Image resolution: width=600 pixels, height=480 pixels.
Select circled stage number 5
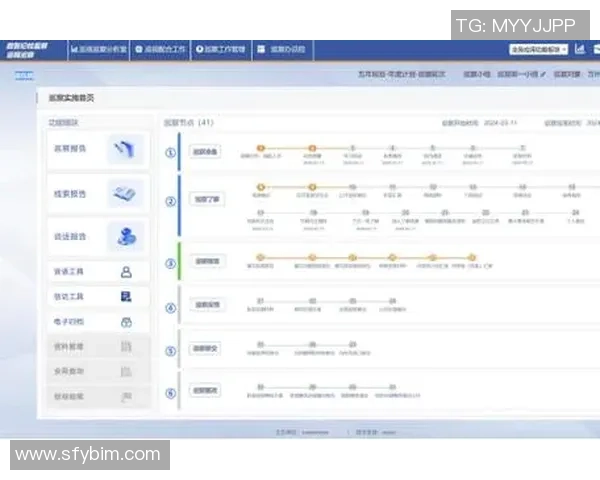170,351
